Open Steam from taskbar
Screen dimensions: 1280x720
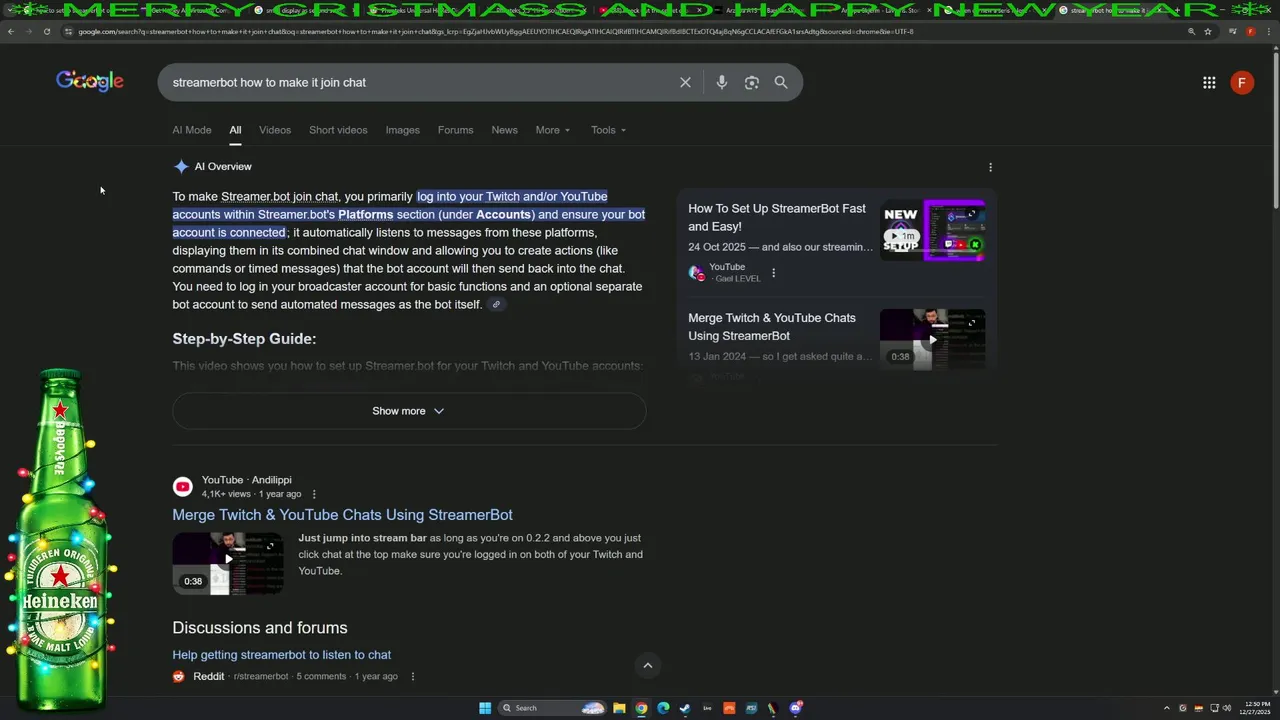tap(685, 708)
